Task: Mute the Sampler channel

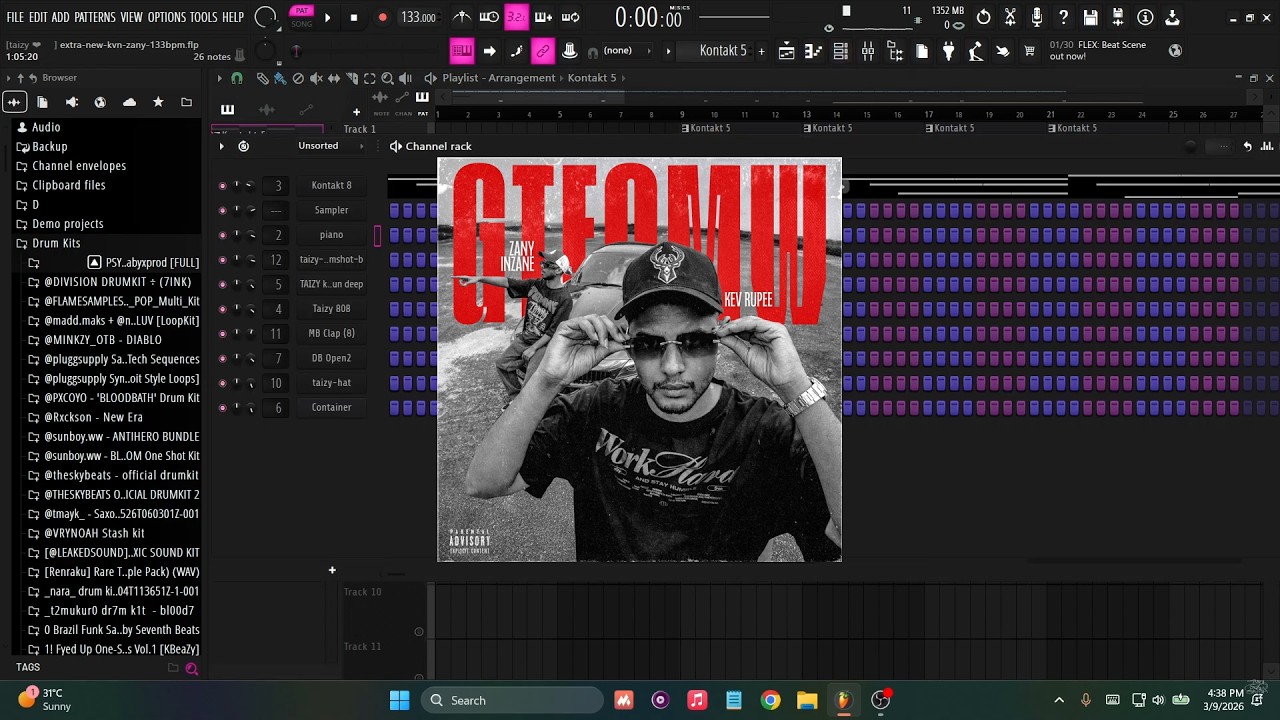Action: pyautogui.click(x=222, y=210)
